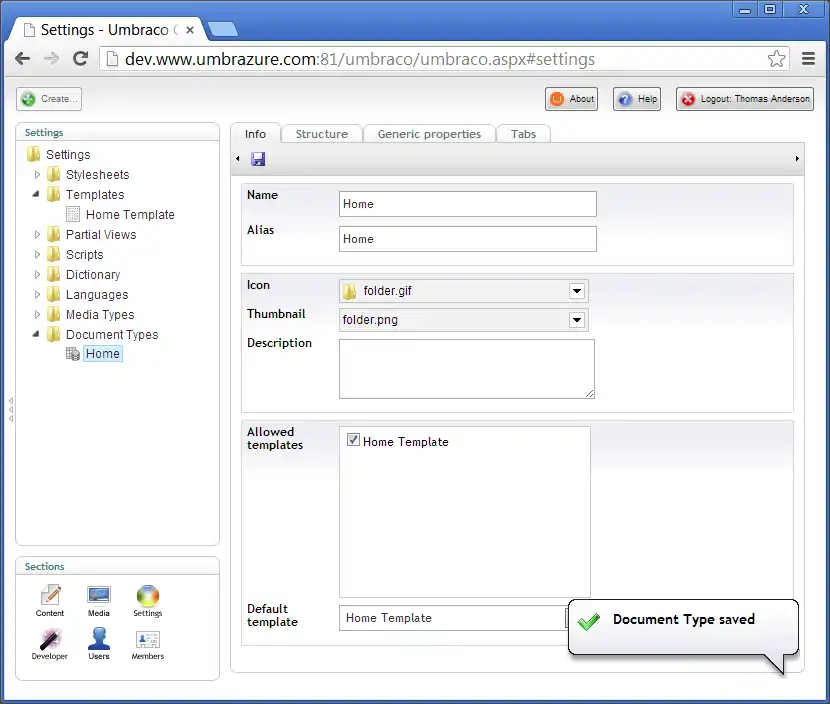830x704 pixels.
Task: Collapse the Templates tree node
Action: tap(36, 194)
